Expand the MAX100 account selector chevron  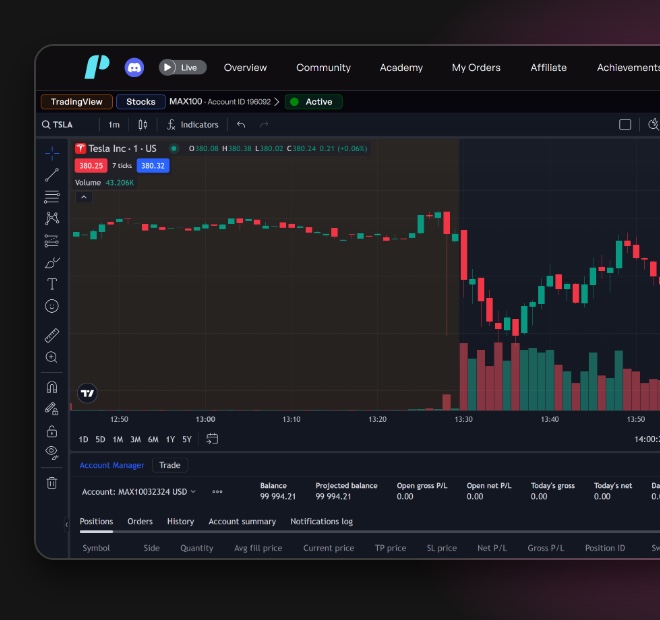[x=277, y=102]
